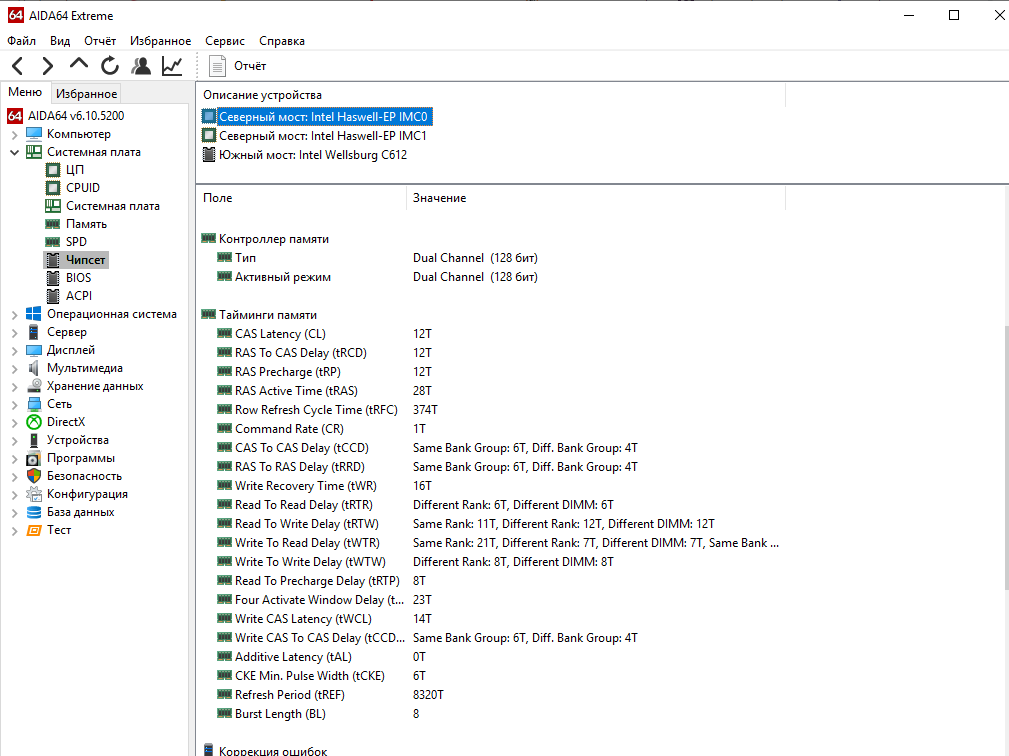
Task: Click the Программы icon in tree
Action: (33, 458)
